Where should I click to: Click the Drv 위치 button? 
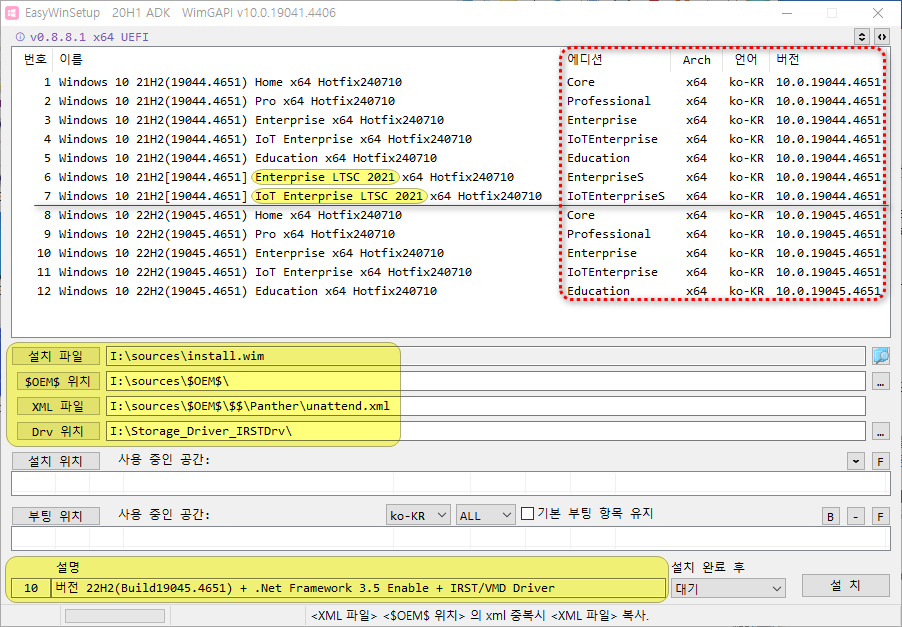pos(56,431)
